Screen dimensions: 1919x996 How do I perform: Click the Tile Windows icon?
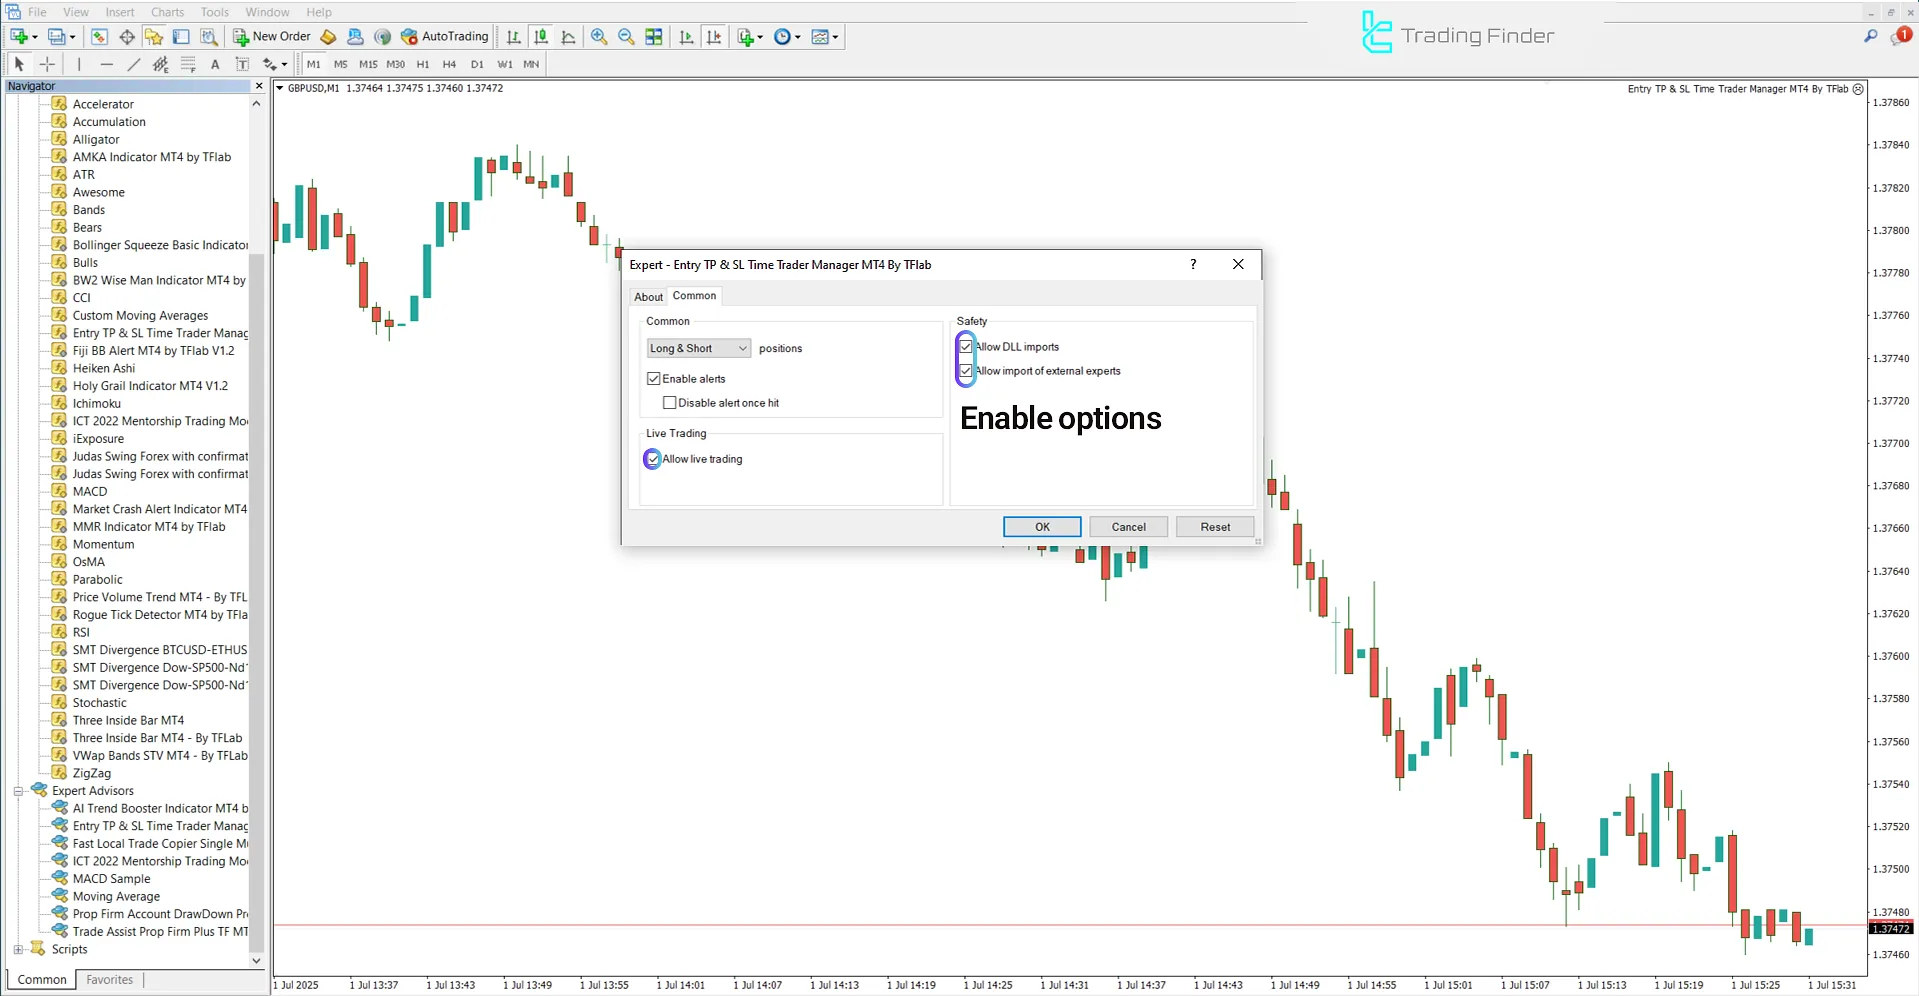pyautogui.click(x=653, y=36)
